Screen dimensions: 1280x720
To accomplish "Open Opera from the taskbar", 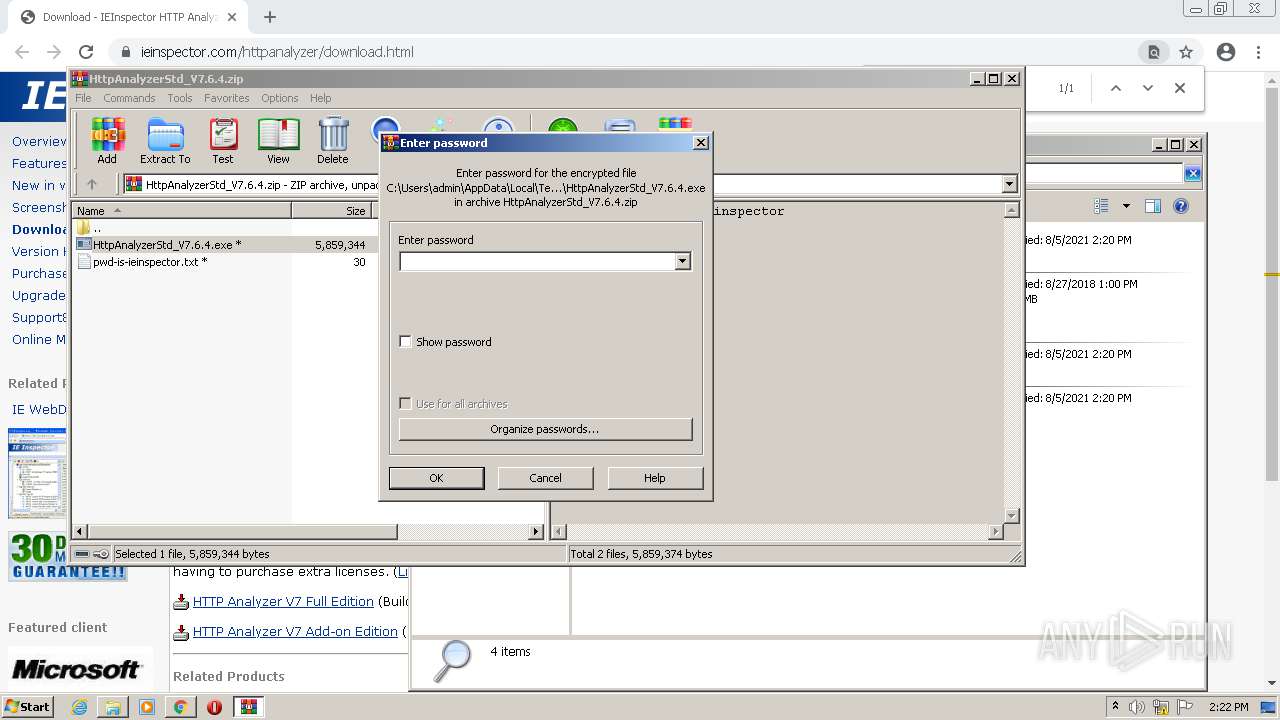I will coord(214,707).
